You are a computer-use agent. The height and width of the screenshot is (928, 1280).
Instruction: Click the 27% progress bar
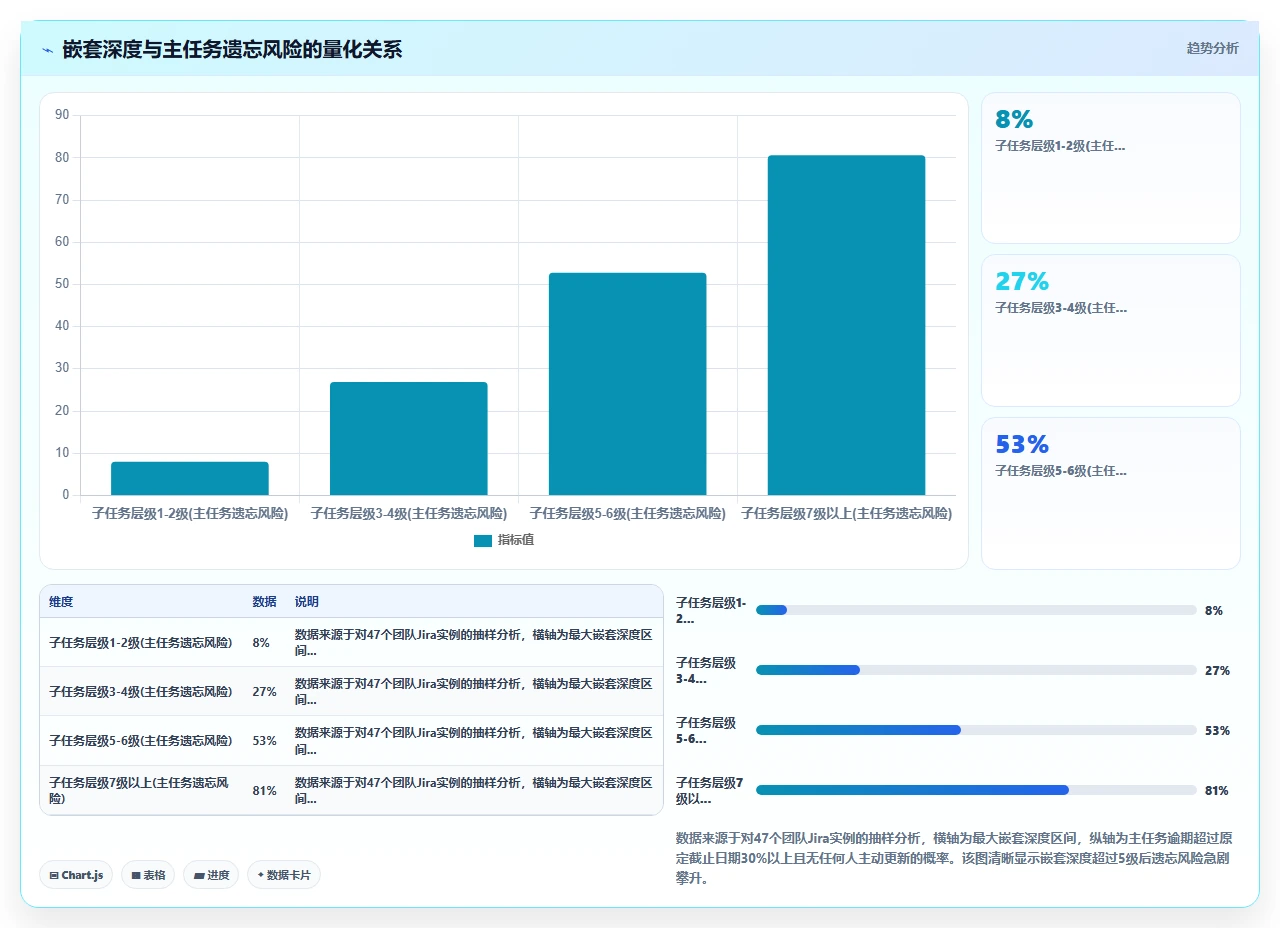(x=976, y=670)
